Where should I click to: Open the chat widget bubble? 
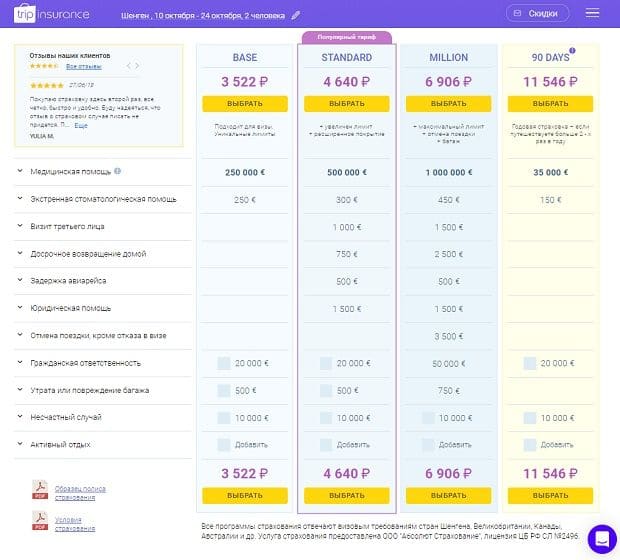[602, 539]
